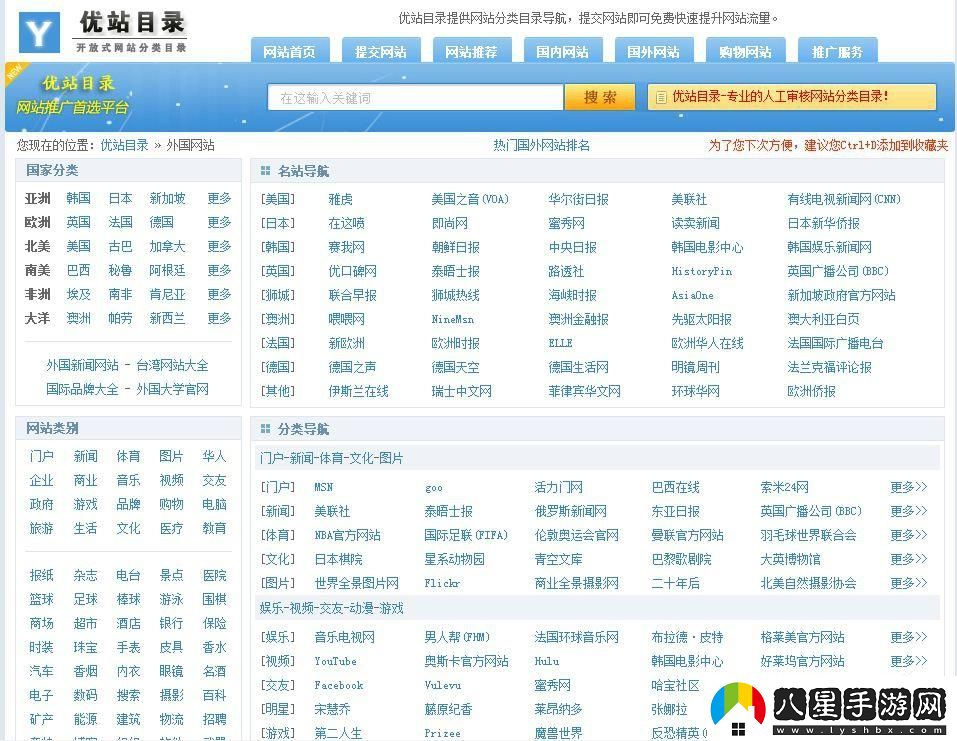The width and height of the screenshot is (957, 741).
Task: Show 更多>> for the 体育 row
Action: pyautogui.click(x=908, y=535)
